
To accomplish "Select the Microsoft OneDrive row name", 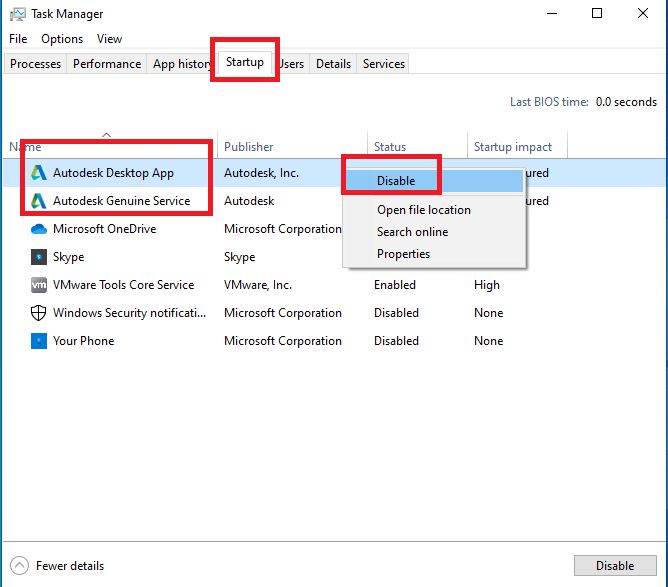I will click(x=105, y=229).
